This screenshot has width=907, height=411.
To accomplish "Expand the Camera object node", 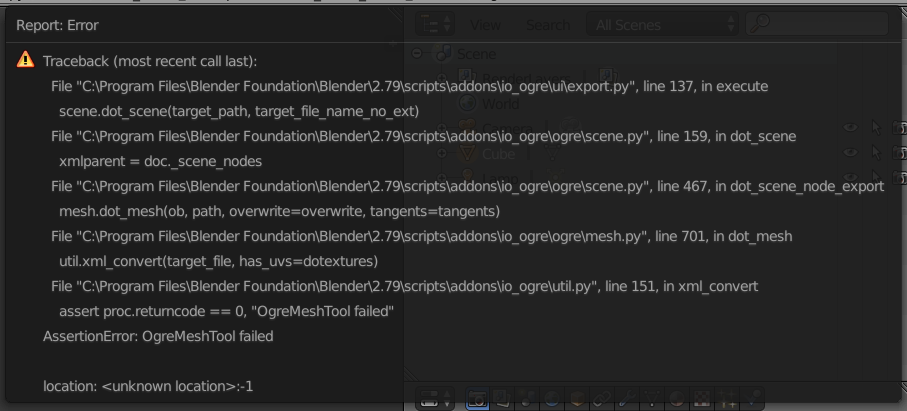I will pyautogui.click(x=441, y=128).
